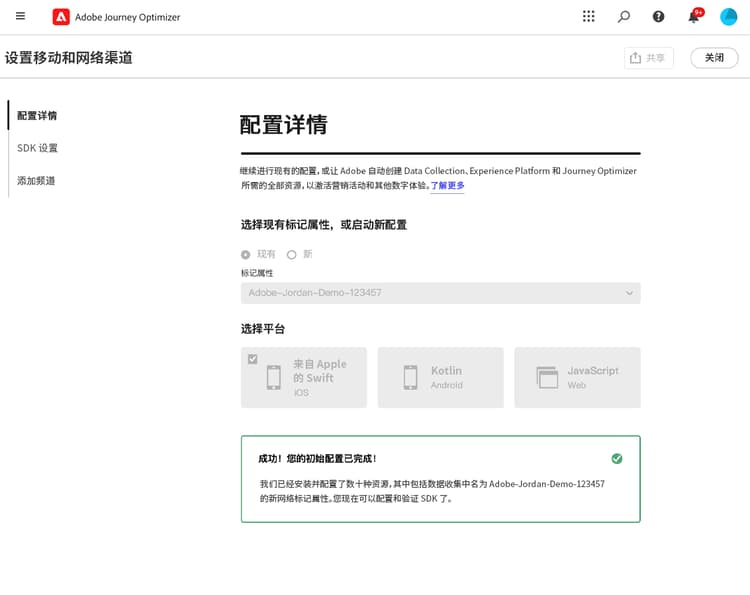Select the Kotlin Android platform card

tap(441, 377)
